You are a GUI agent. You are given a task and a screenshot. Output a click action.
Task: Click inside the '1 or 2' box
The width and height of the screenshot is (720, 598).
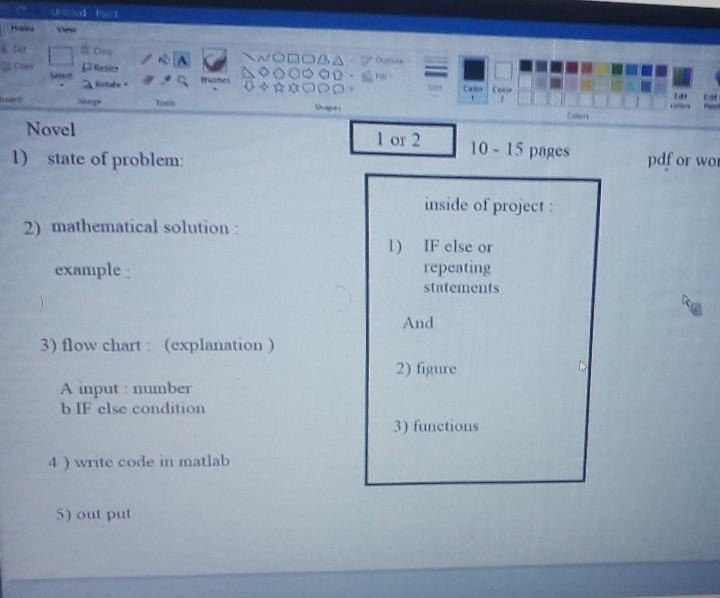(x=403, y=139)
